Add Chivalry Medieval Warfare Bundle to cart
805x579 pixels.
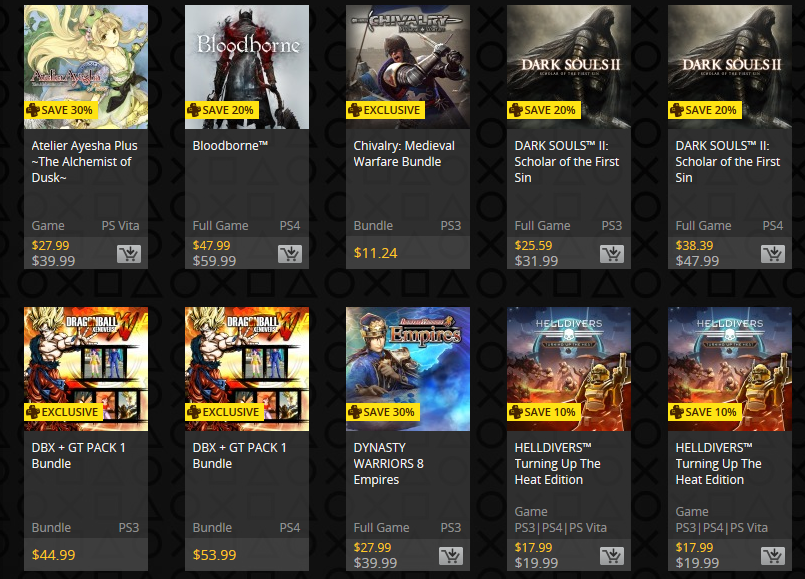(x=450, y=254)
